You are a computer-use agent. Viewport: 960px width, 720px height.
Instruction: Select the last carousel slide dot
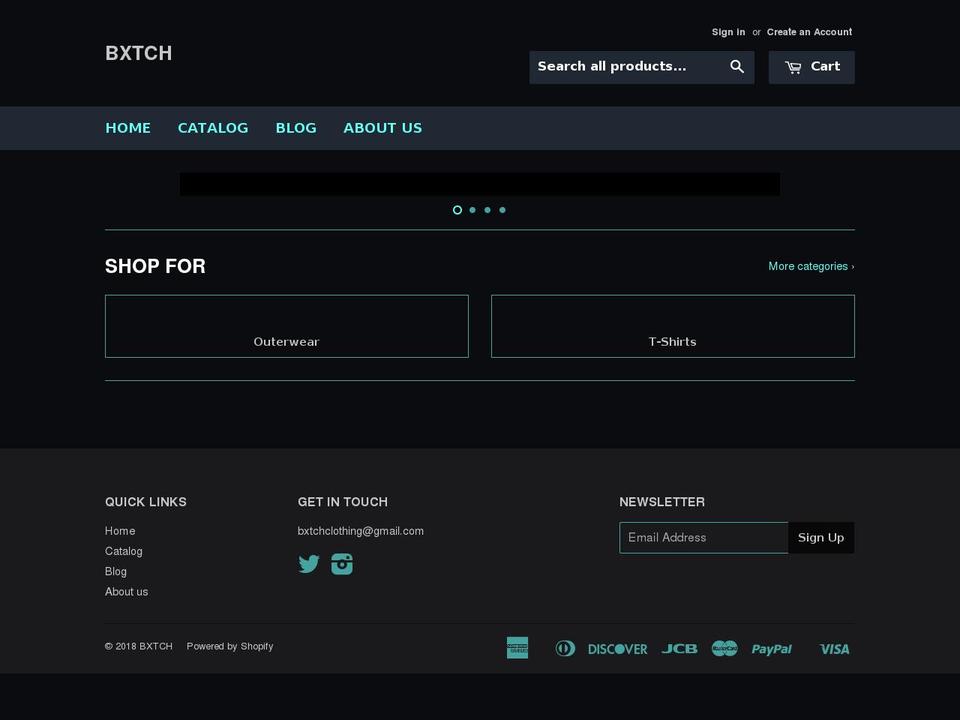point(502,210)
